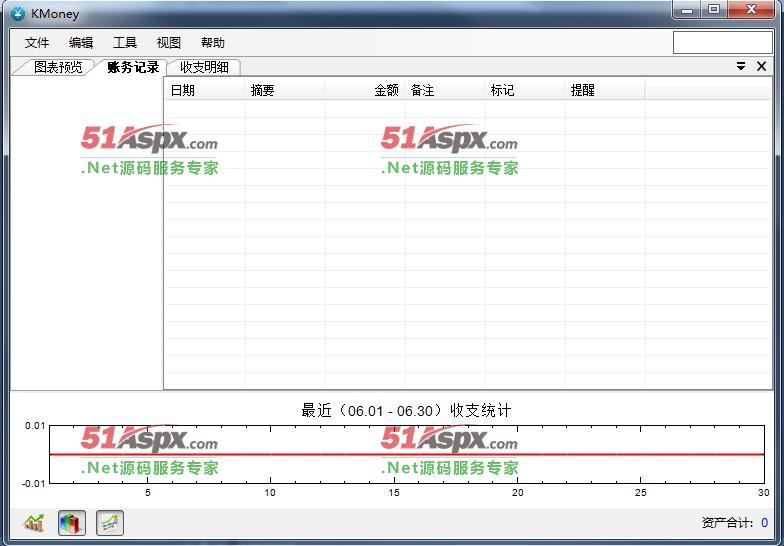Click the multi-line graph icon button

[110, 523]
